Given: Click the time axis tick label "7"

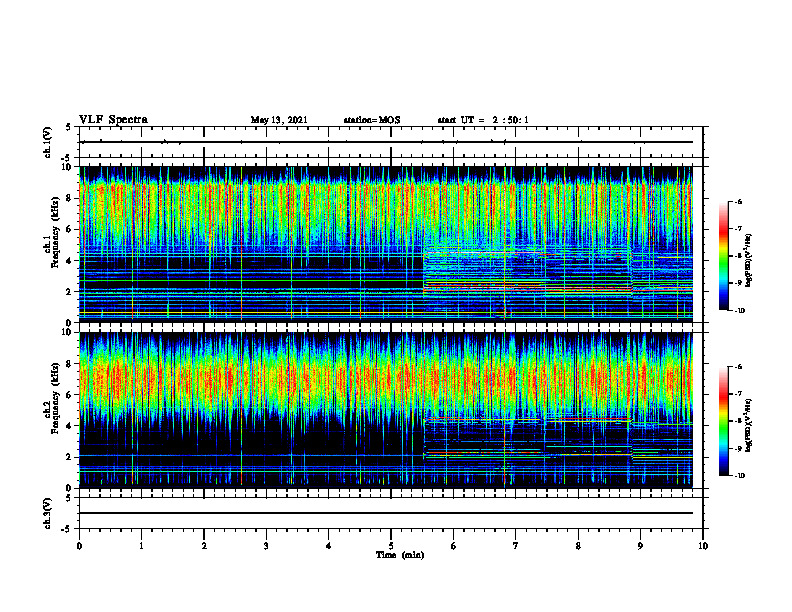Looking at the screenshot, I should click(x=516, y=546).
